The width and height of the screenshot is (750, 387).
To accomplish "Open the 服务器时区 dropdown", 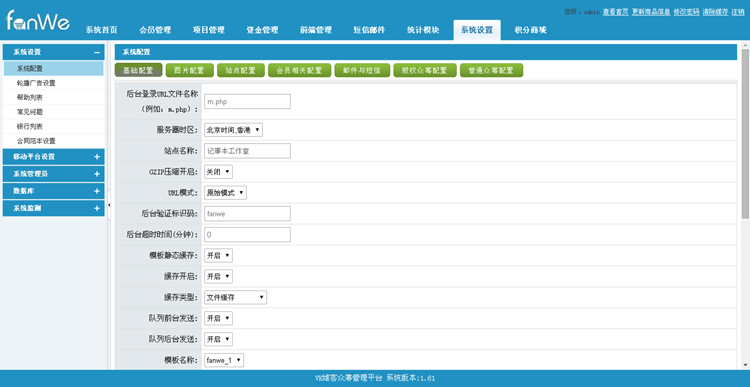I will tap(233, 130).
